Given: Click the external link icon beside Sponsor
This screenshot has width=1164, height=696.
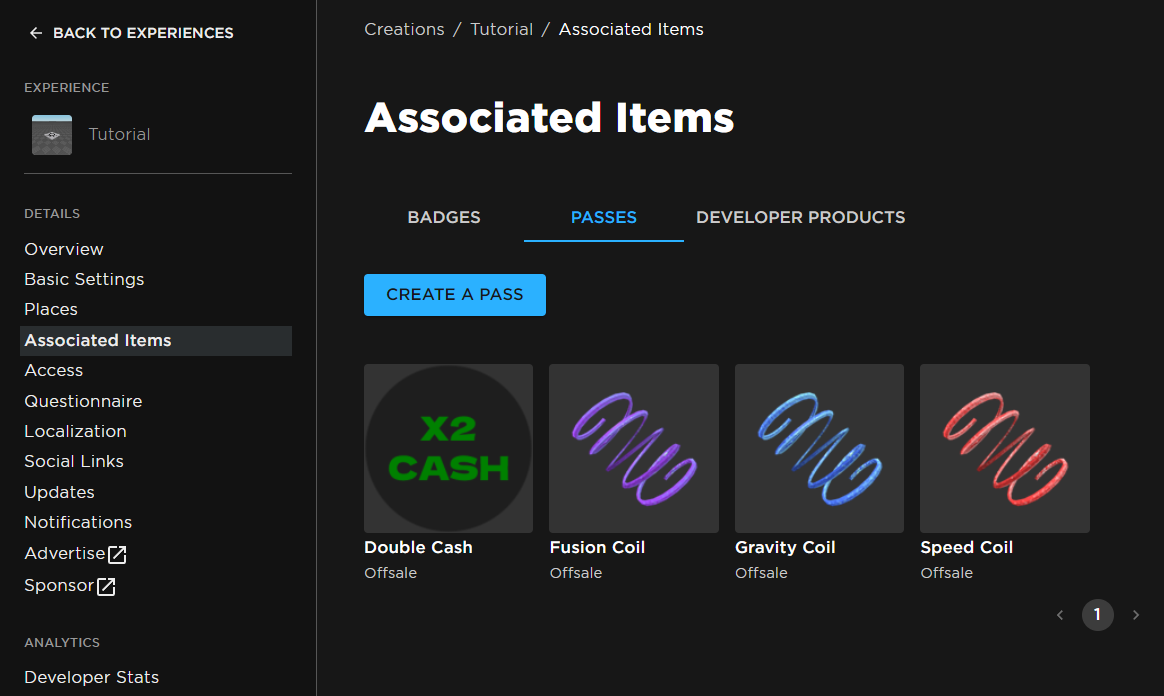Looking at the screenshot, I should [x=106, y=587].
